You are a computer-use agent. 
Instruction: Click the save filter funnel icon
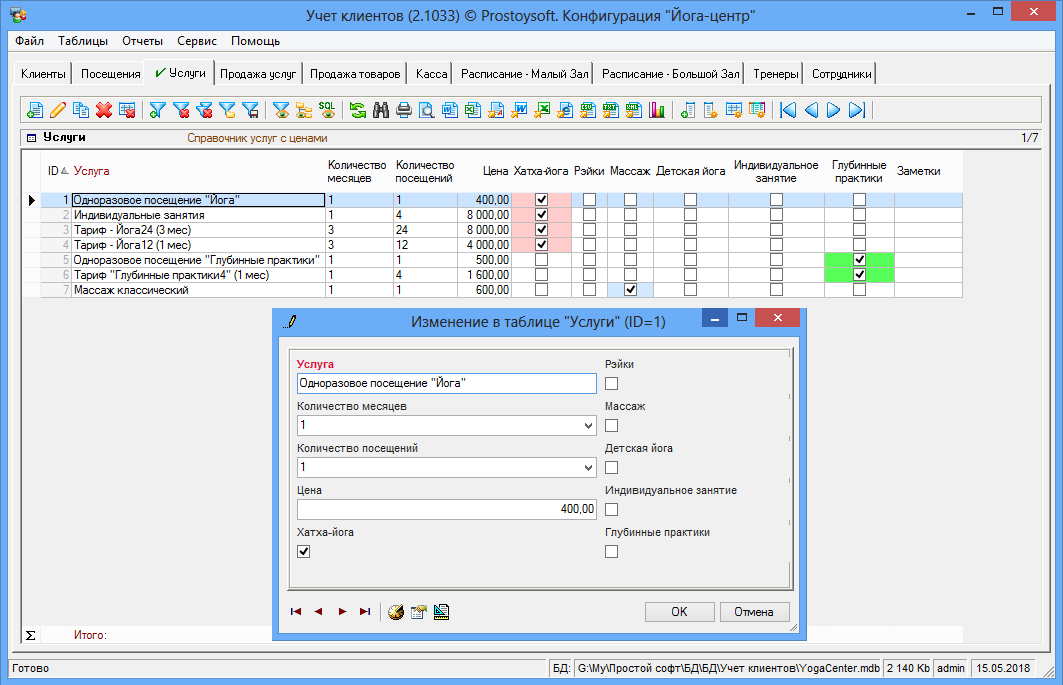pyautogui.click(x=250, y=110)
